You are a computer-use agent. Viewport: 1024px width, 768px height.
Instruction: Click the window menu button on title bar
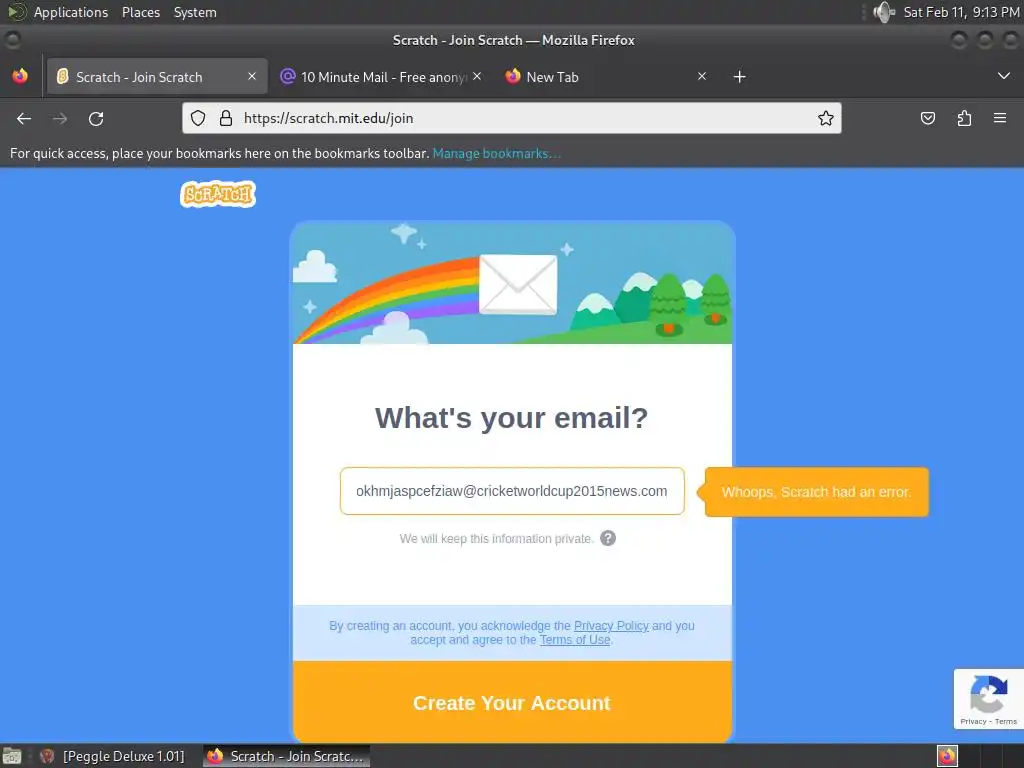click(x=12, y=40)
